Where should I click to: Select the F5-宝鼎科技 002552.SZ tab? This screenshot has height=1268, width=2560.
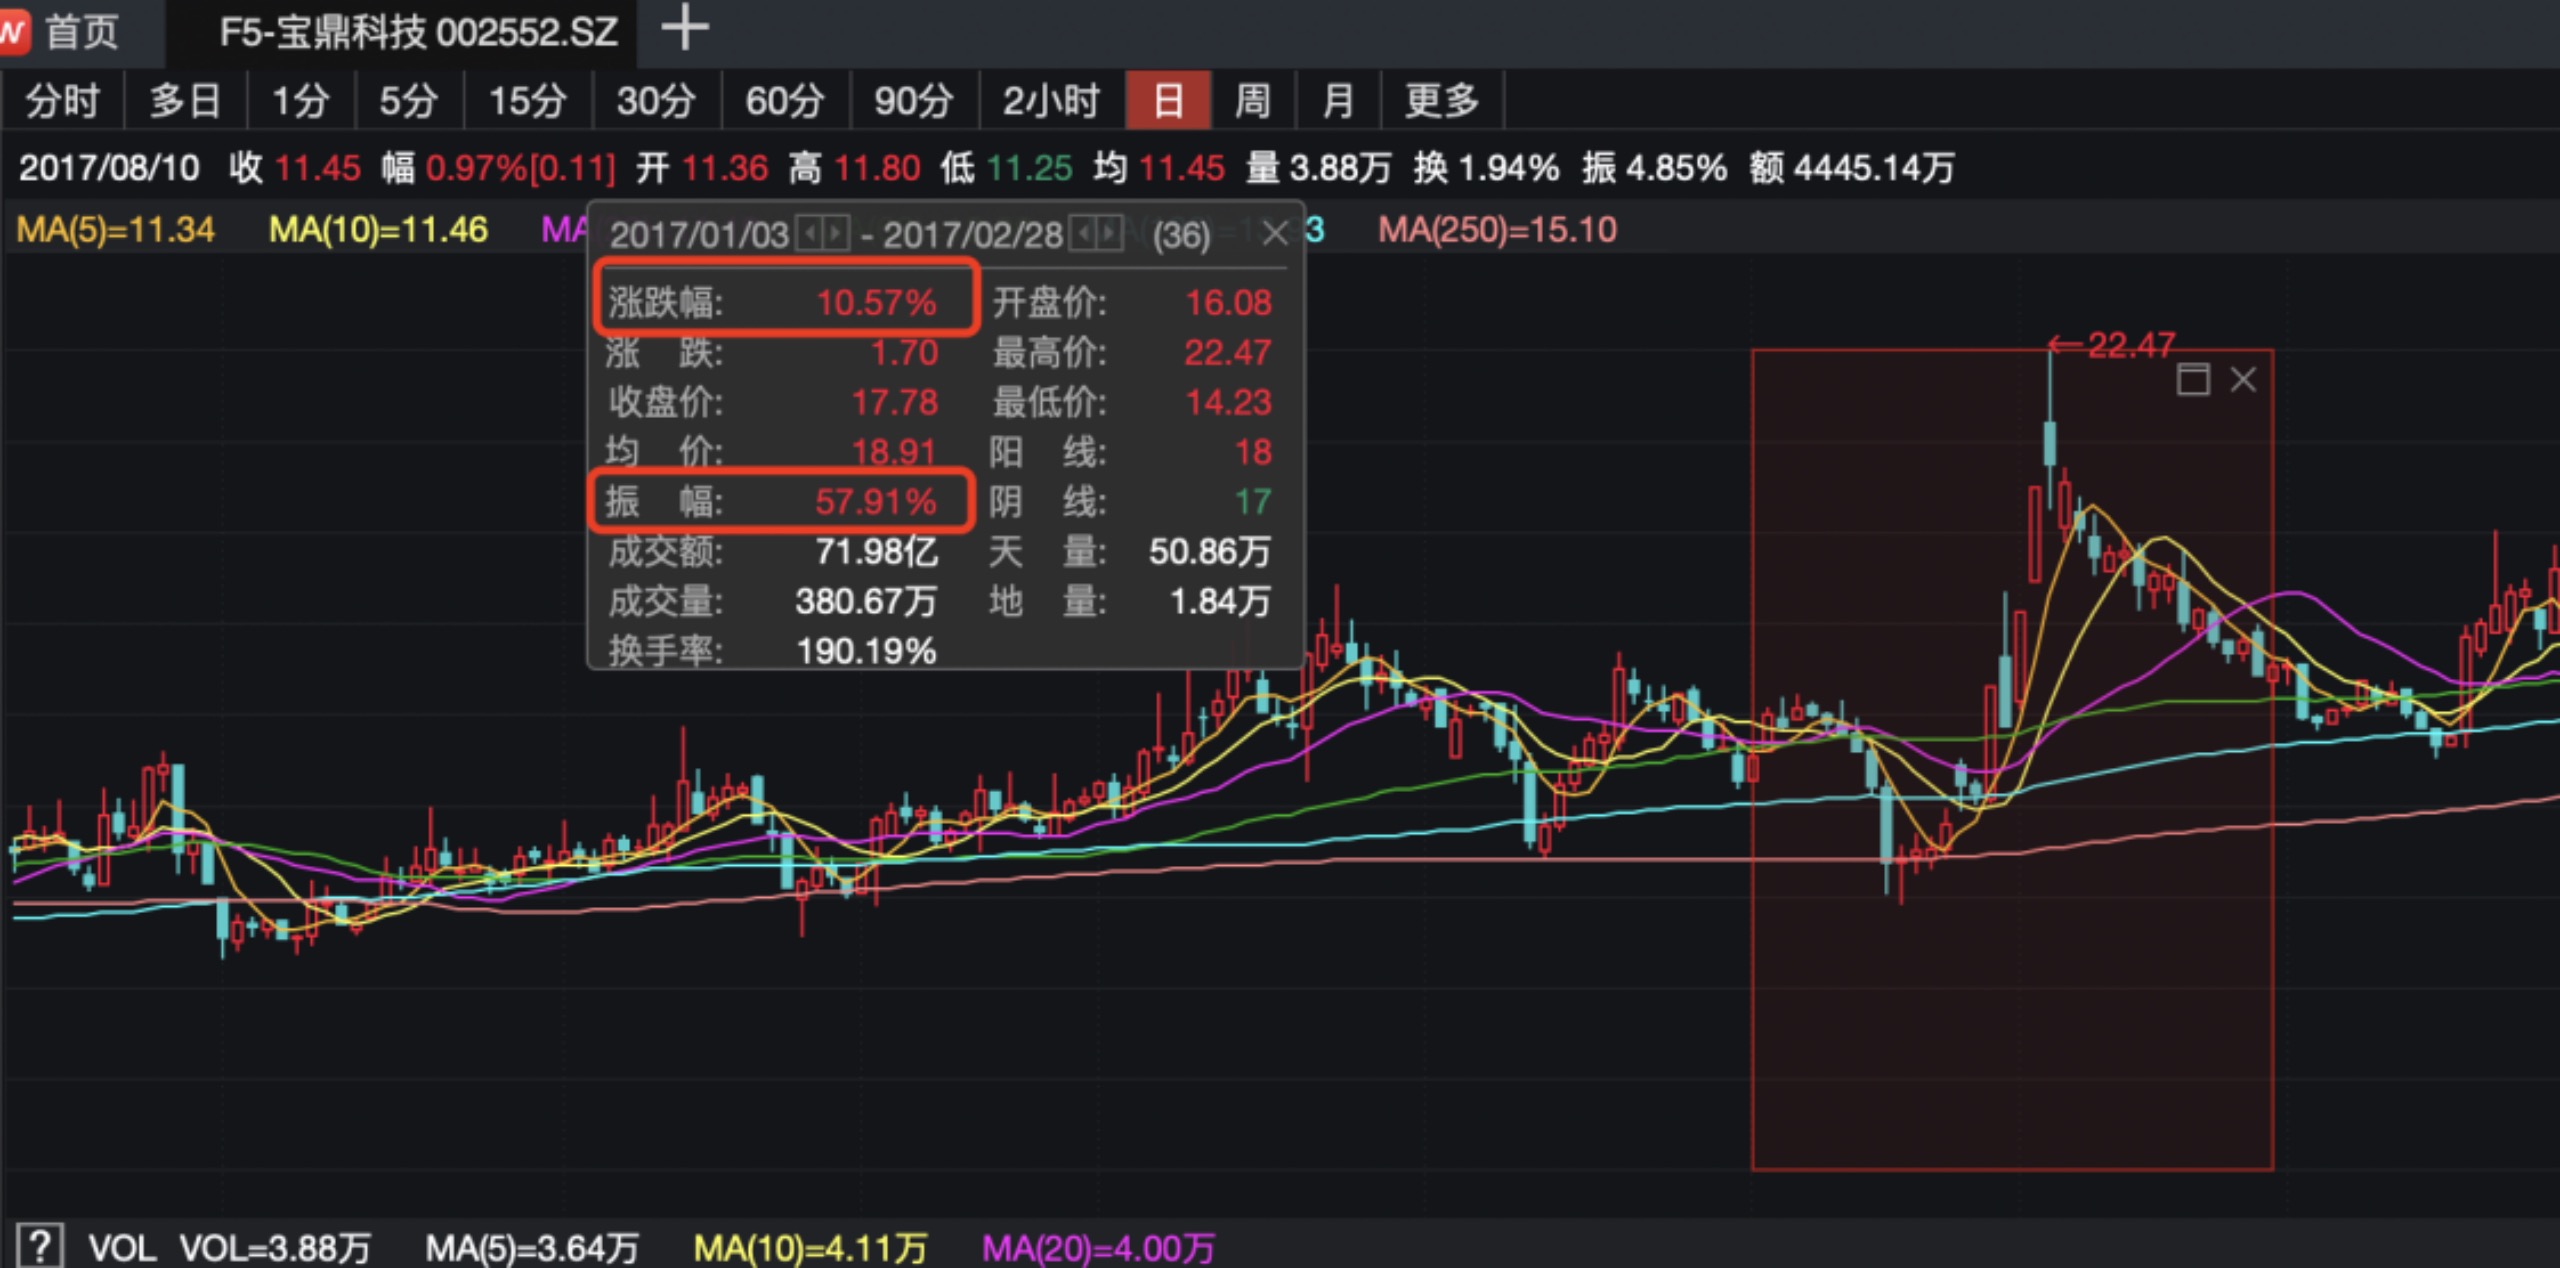pos(418,32)
